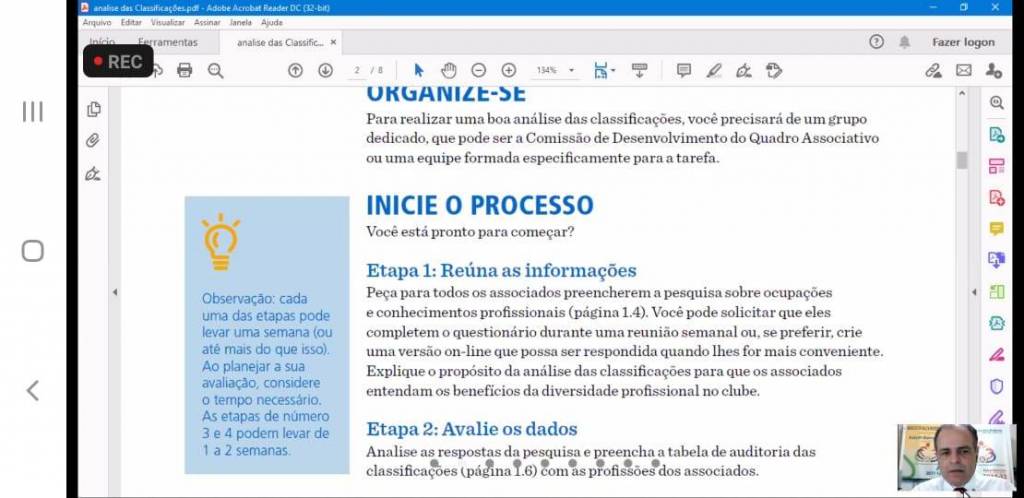Click the Fazer logon button
The height and width of the screenshot is (498, 1024).
pyautogui.click(x=963, y=42)
